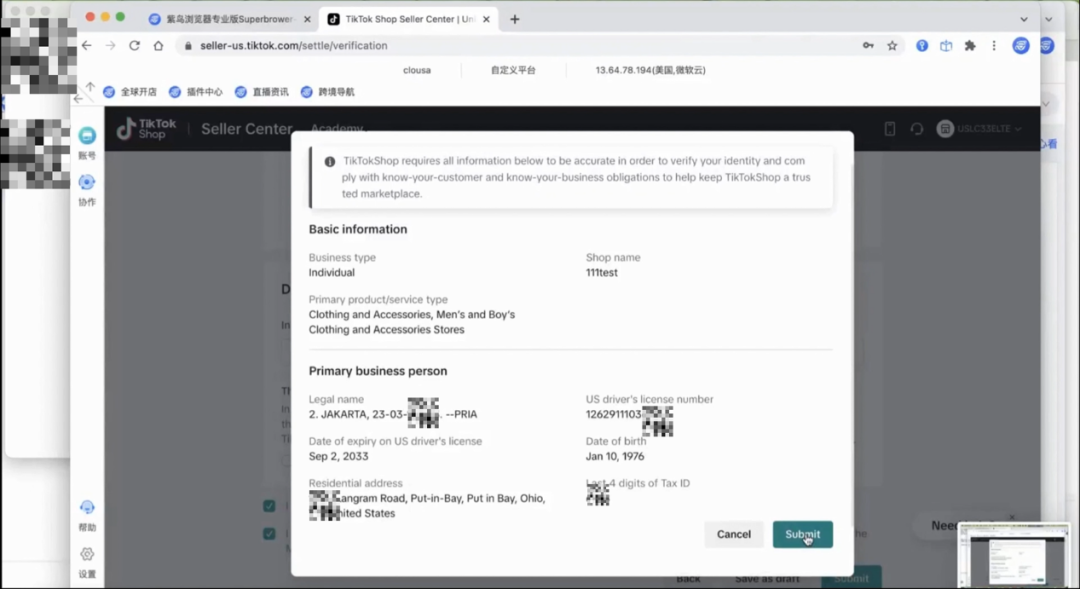Click the address bar URL field
1080x589 pixels.
point(500,45)
